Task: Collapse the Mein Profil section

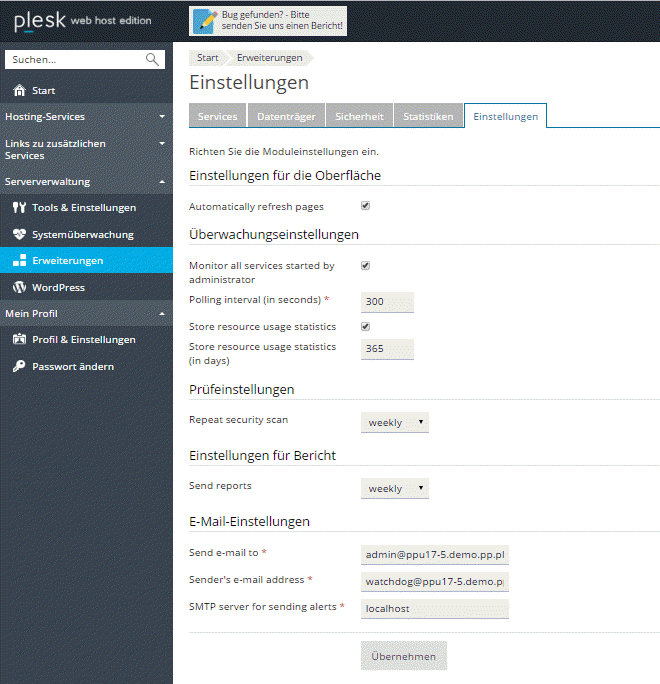Action: coord(86,313)
